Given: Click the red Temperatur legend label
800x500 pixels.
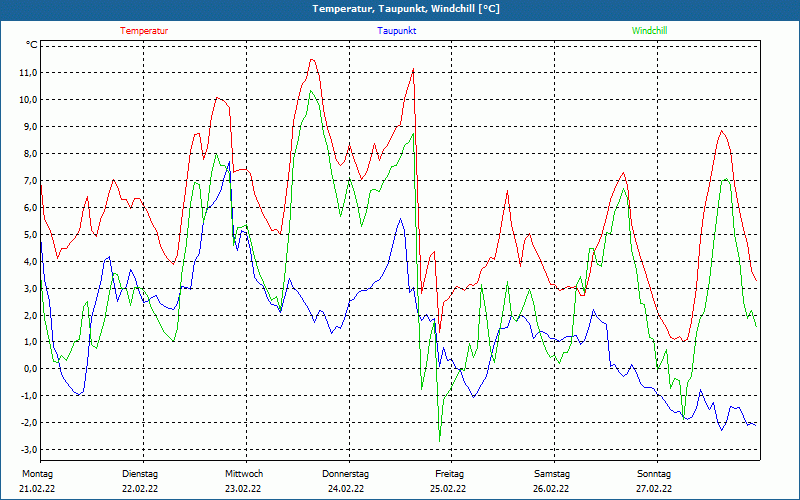Looking at the screenshot, I should (144, 31).
